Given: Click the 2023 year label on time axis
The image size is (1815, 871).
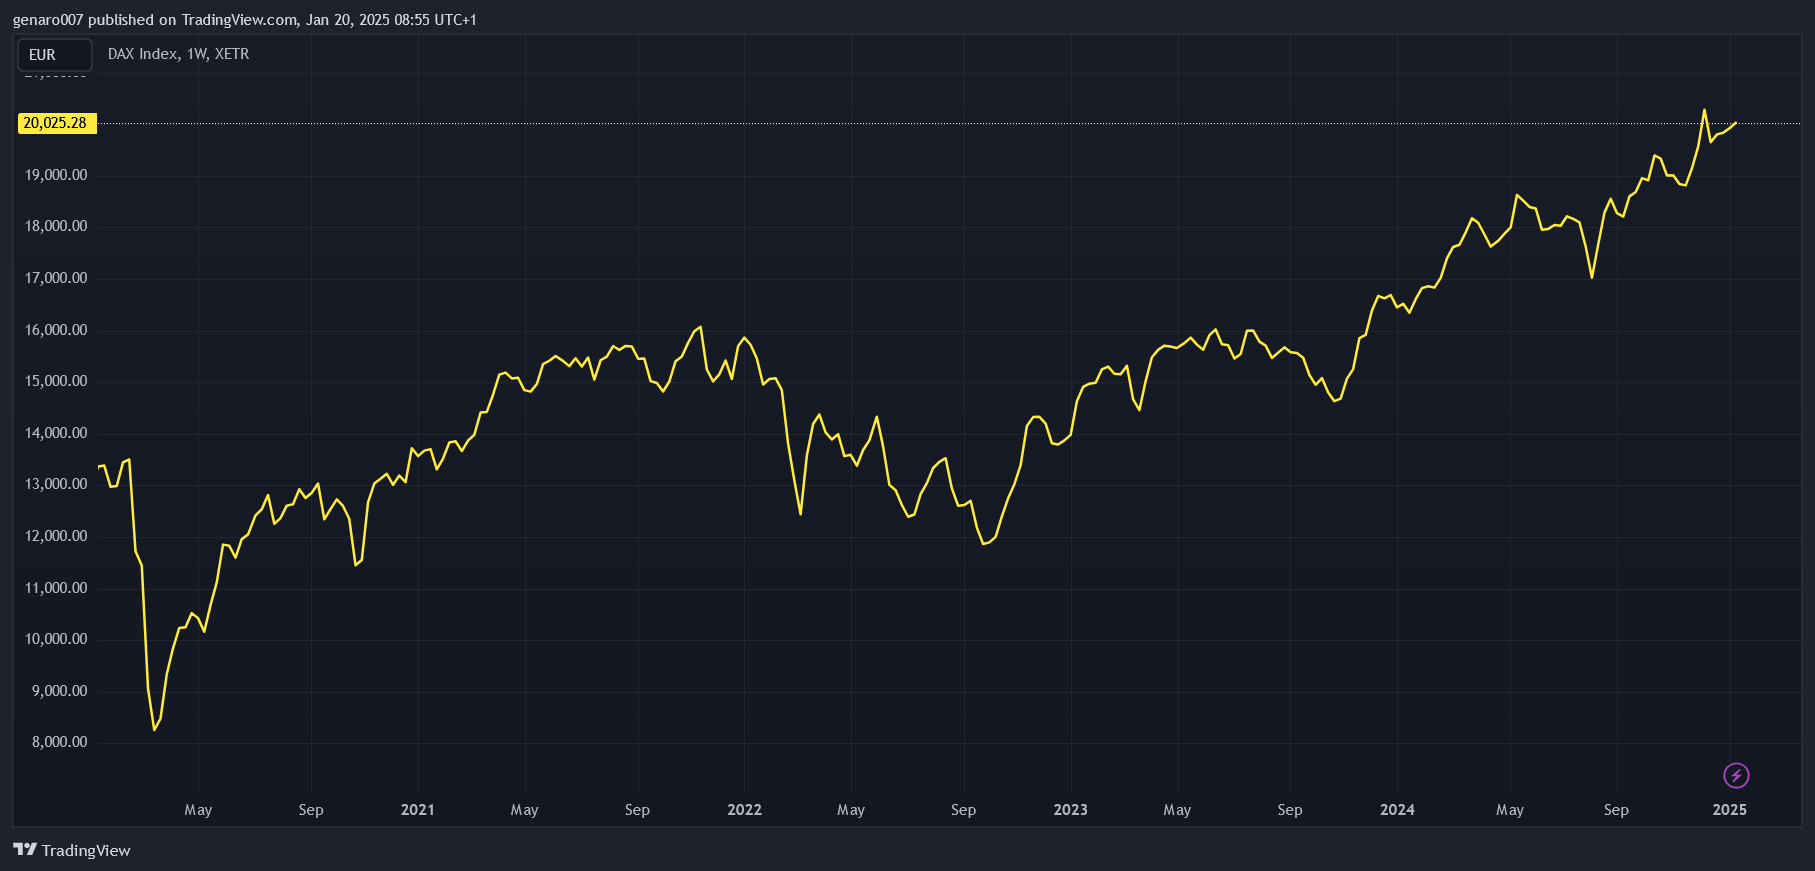Looking at the screenshot, I should click(1070, 810).
